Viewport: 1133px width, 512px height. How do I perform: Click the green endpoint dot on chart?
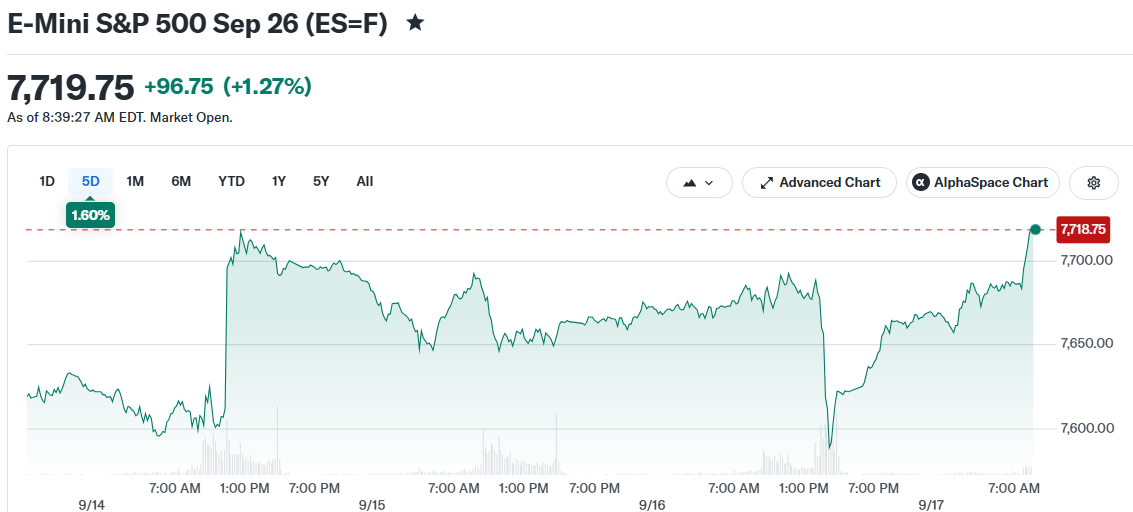click(1035, 230)
